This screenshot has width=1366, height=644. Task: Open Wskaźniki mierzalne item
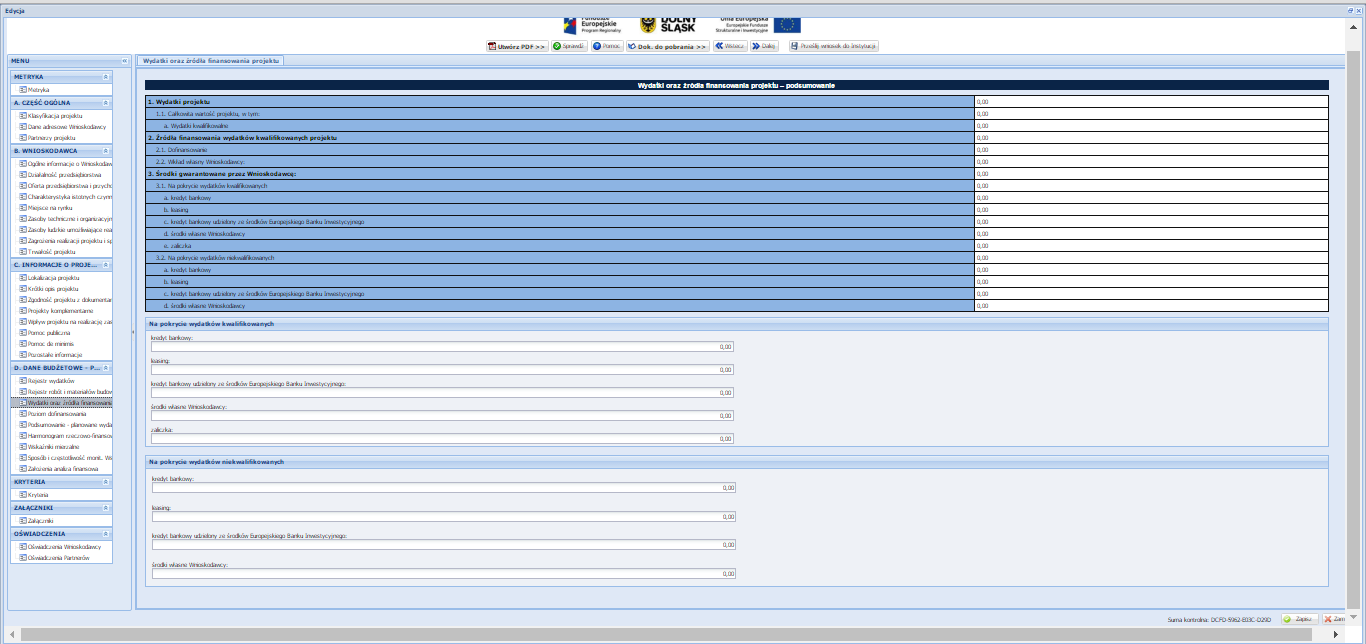pos(55,446)
